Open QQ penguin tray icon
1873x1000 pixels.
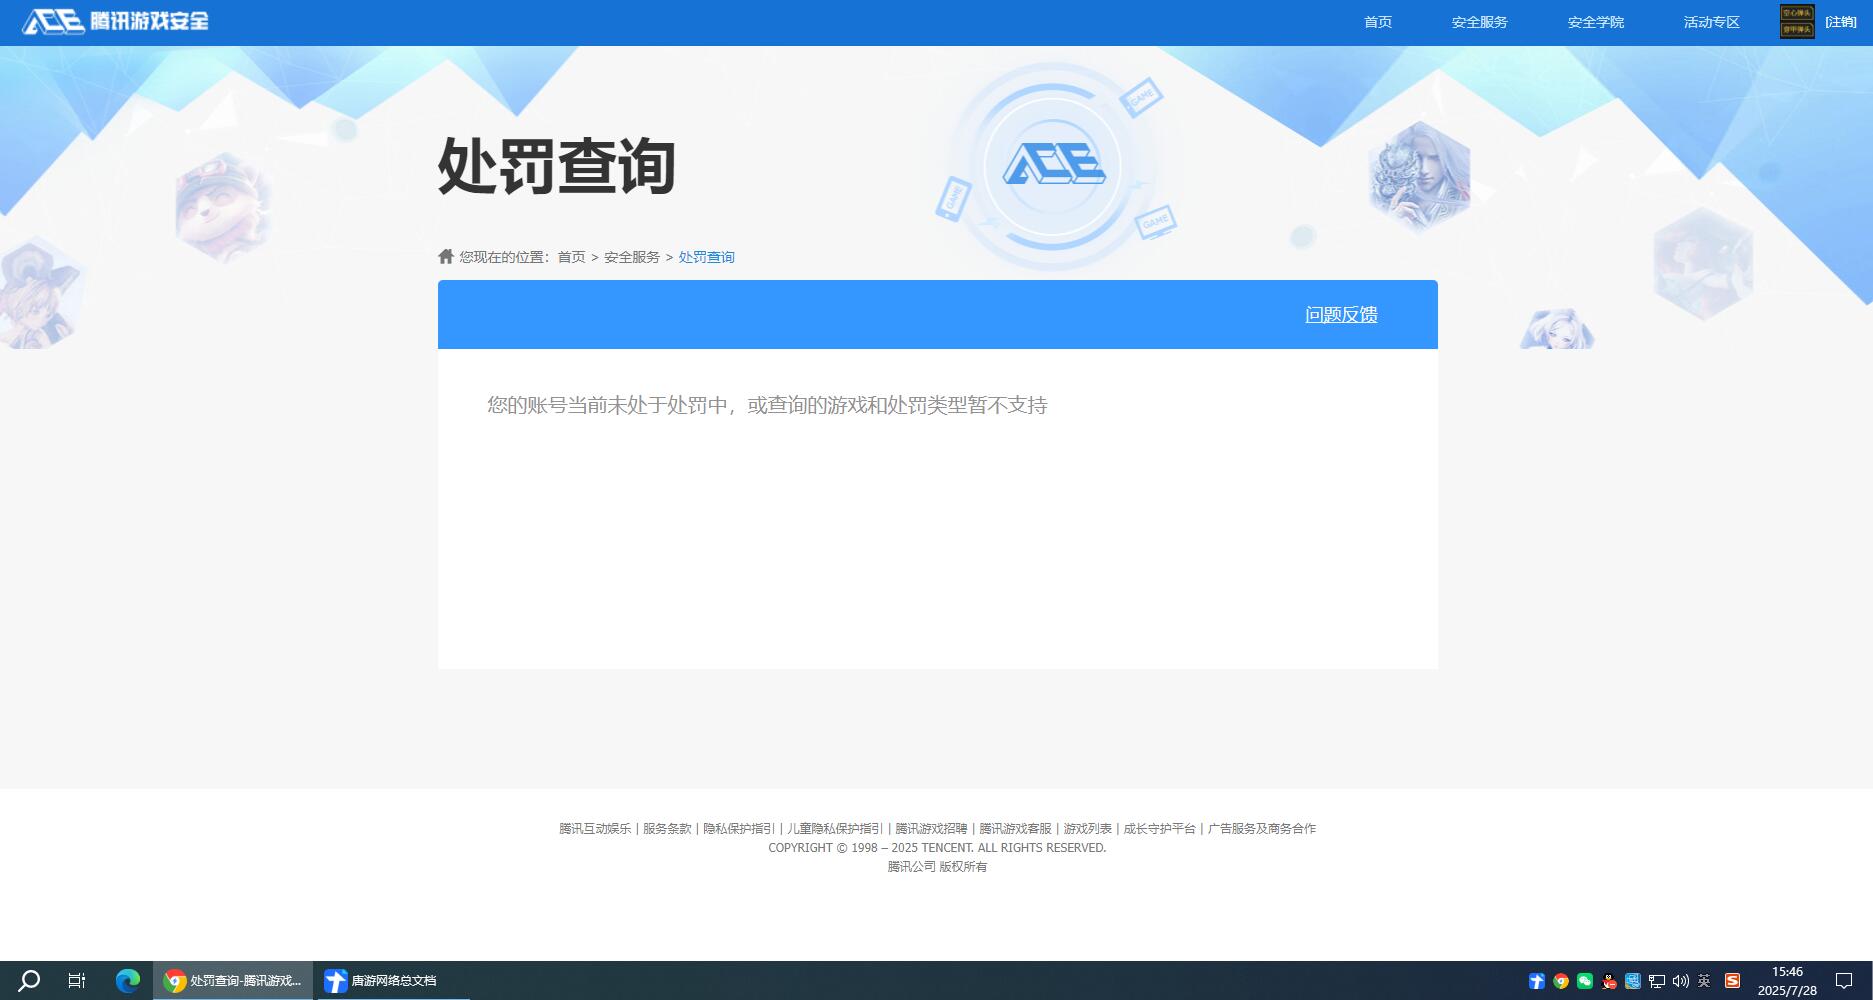[x=1609, y=981]
